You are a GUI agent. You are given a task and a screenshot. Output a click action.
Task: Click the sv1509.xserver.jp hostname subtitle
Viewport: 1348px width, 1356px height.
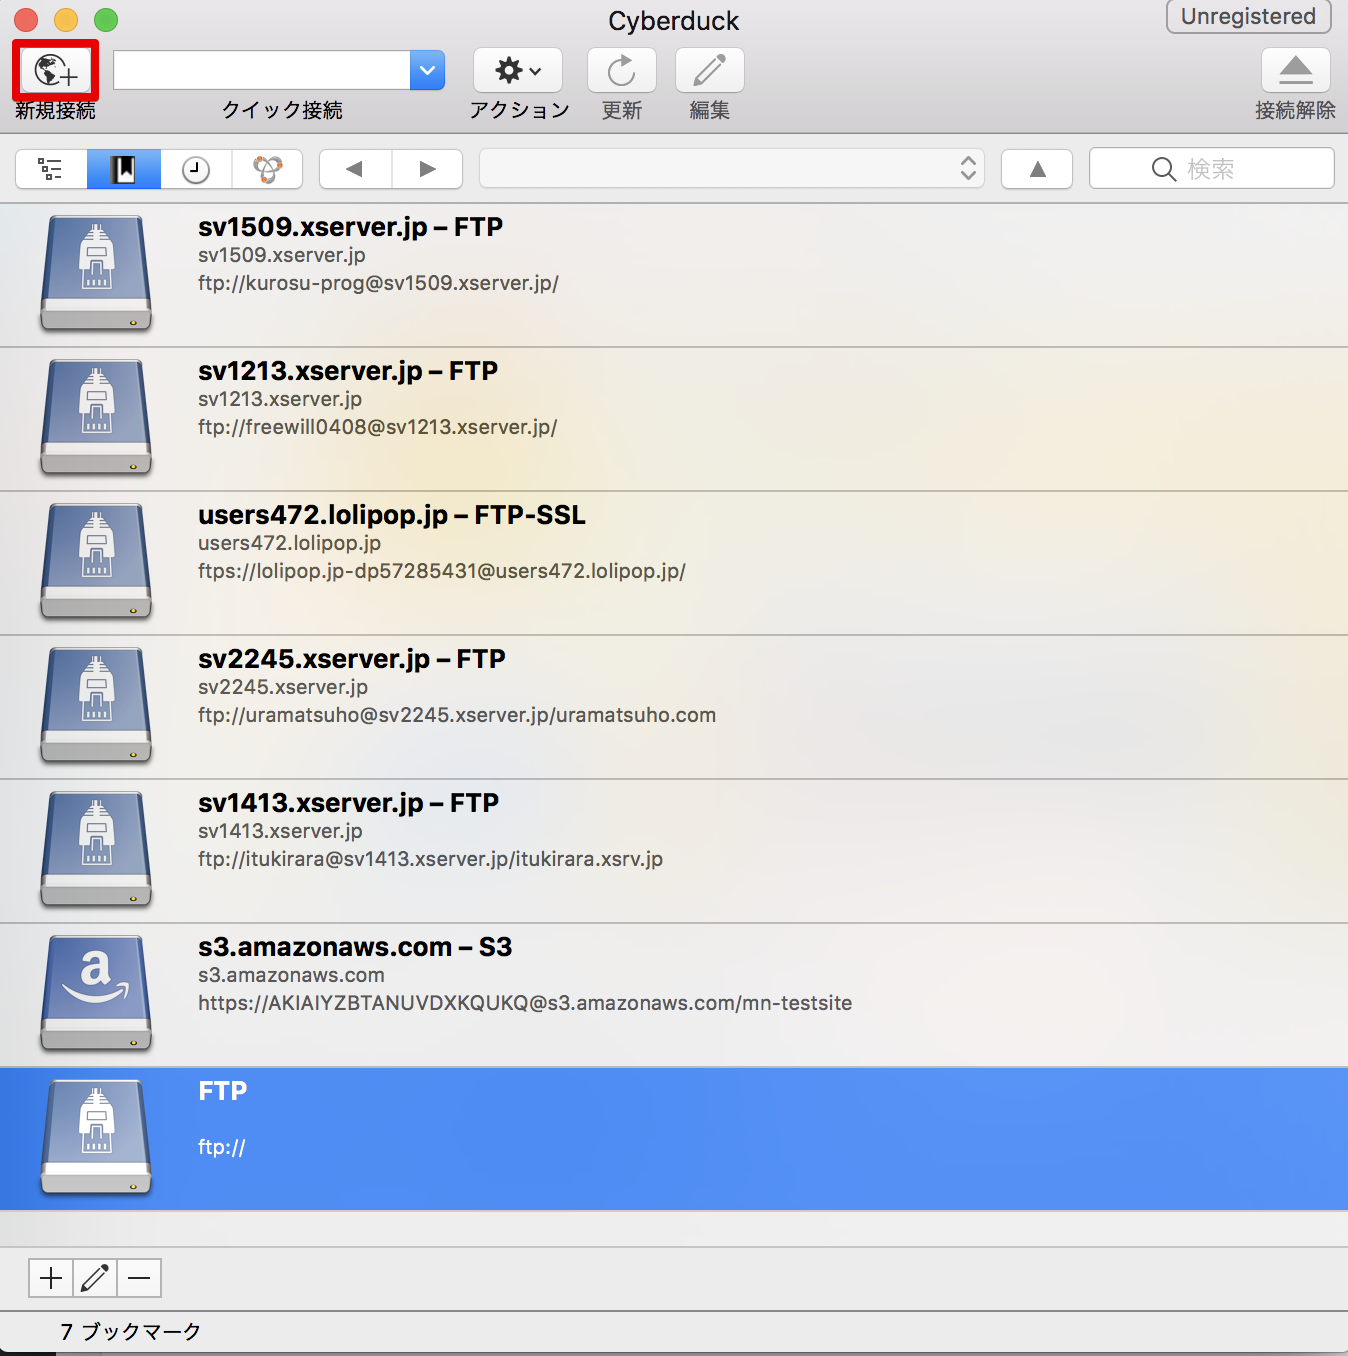282,255
